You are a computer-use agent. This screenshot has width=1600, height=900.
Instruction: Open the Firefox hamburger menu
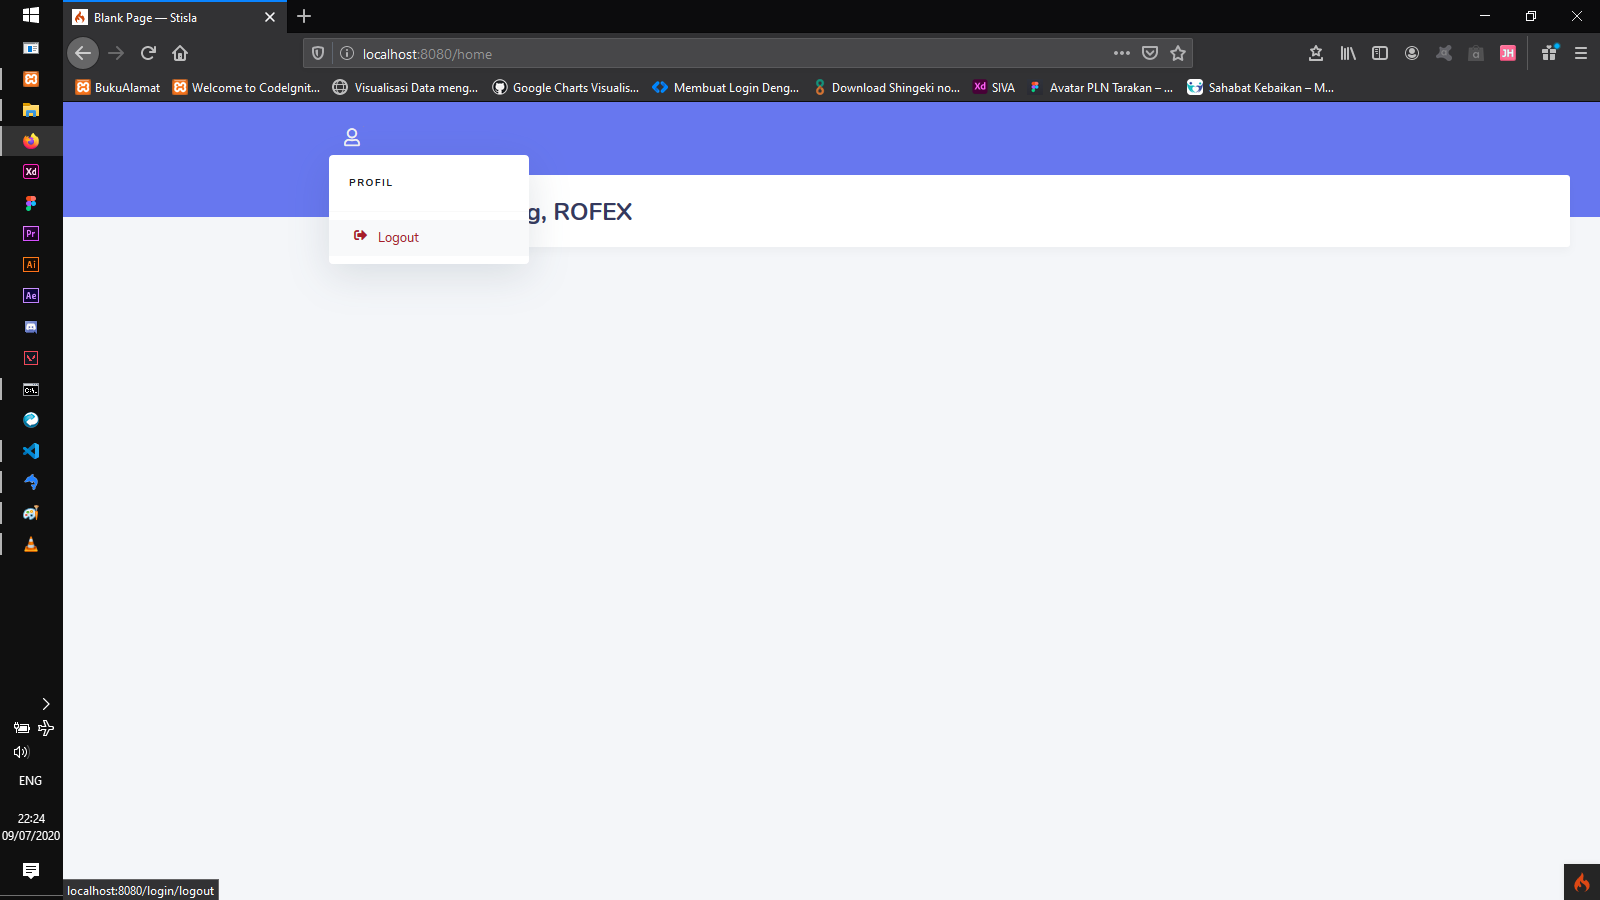[x=1581, y=53]
